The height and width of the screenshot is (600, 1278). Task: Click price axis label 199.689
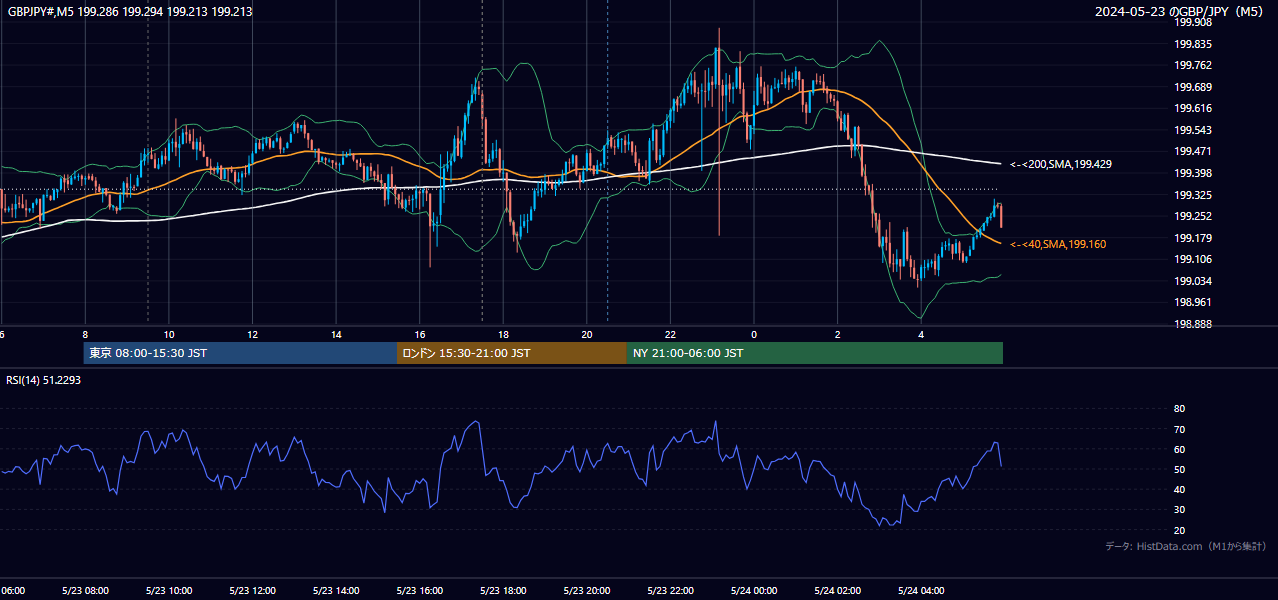(1193, 87)
